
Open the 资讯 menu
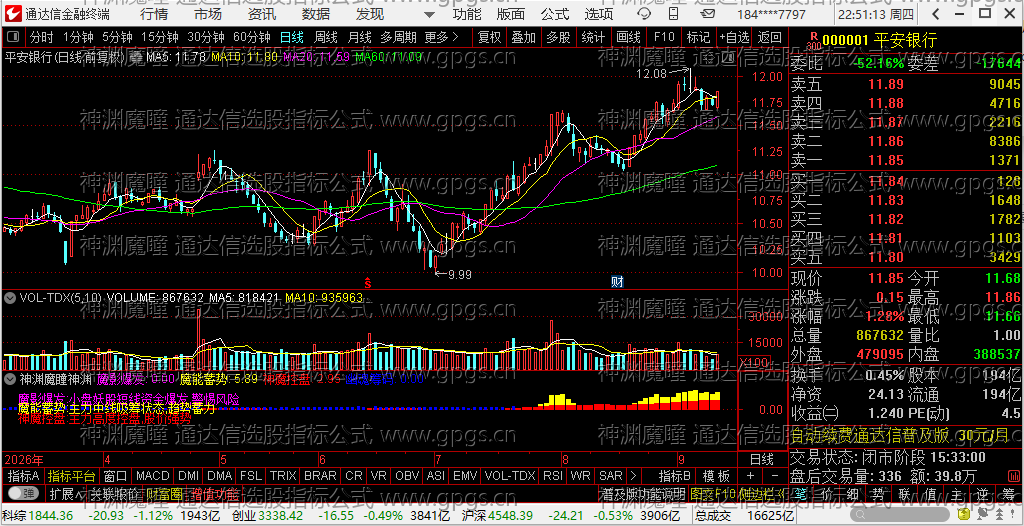pos(262,14)
